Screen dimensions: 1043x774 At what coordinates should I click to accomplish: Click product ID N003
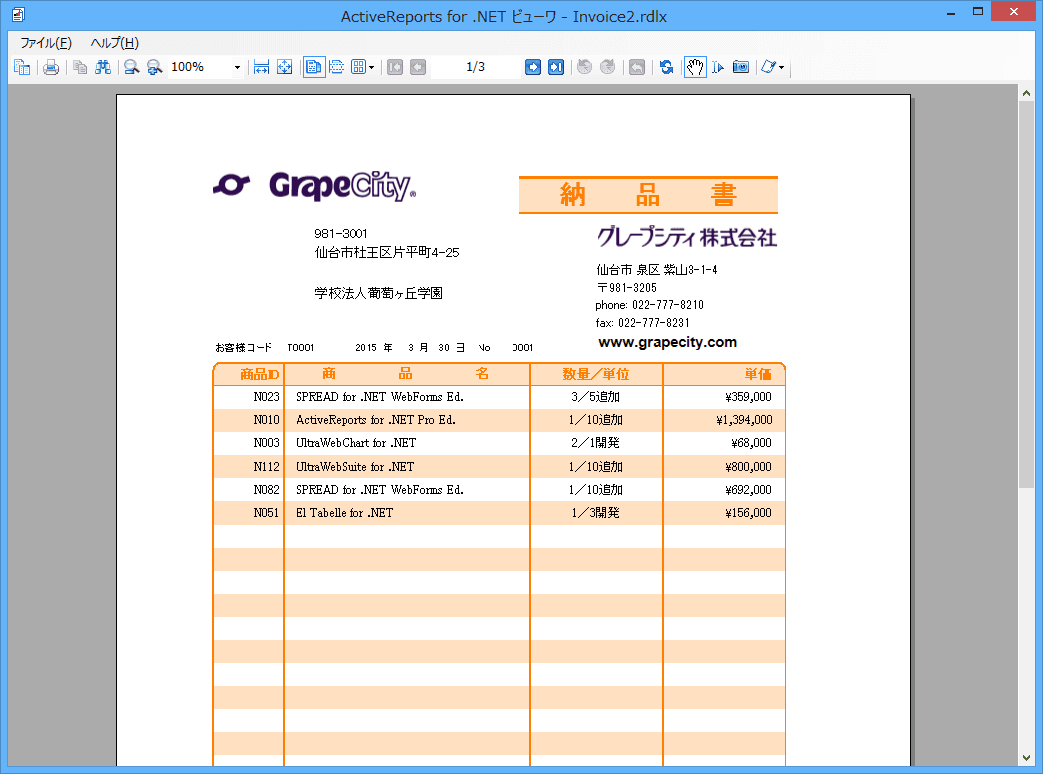(266, 443)
